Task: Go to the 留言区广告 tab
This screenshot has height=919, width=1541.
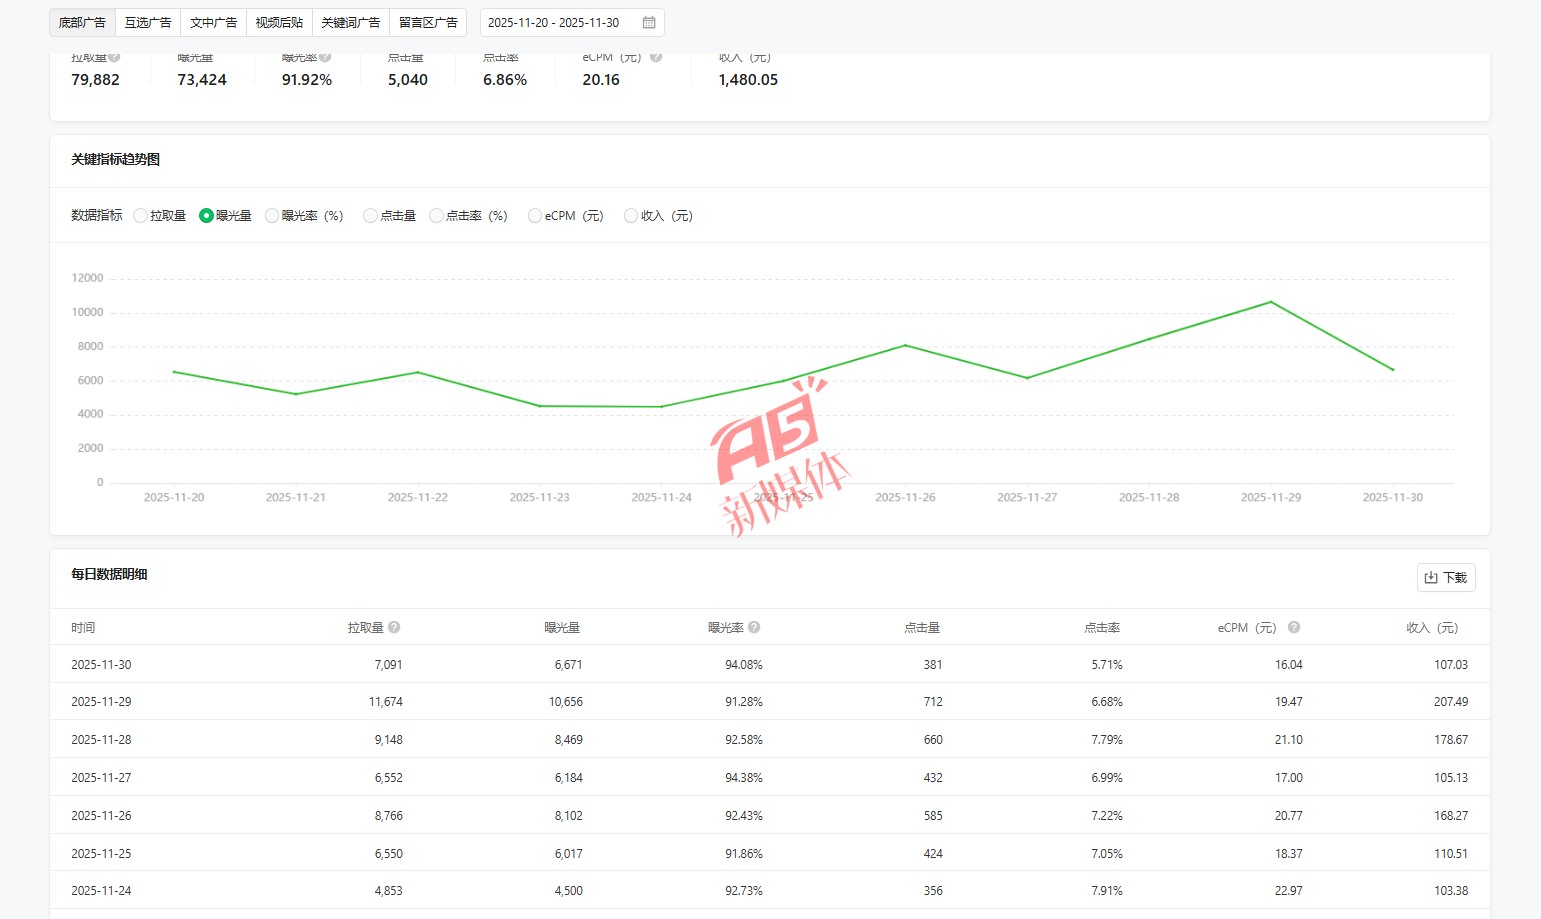Action: pos(428,22)
